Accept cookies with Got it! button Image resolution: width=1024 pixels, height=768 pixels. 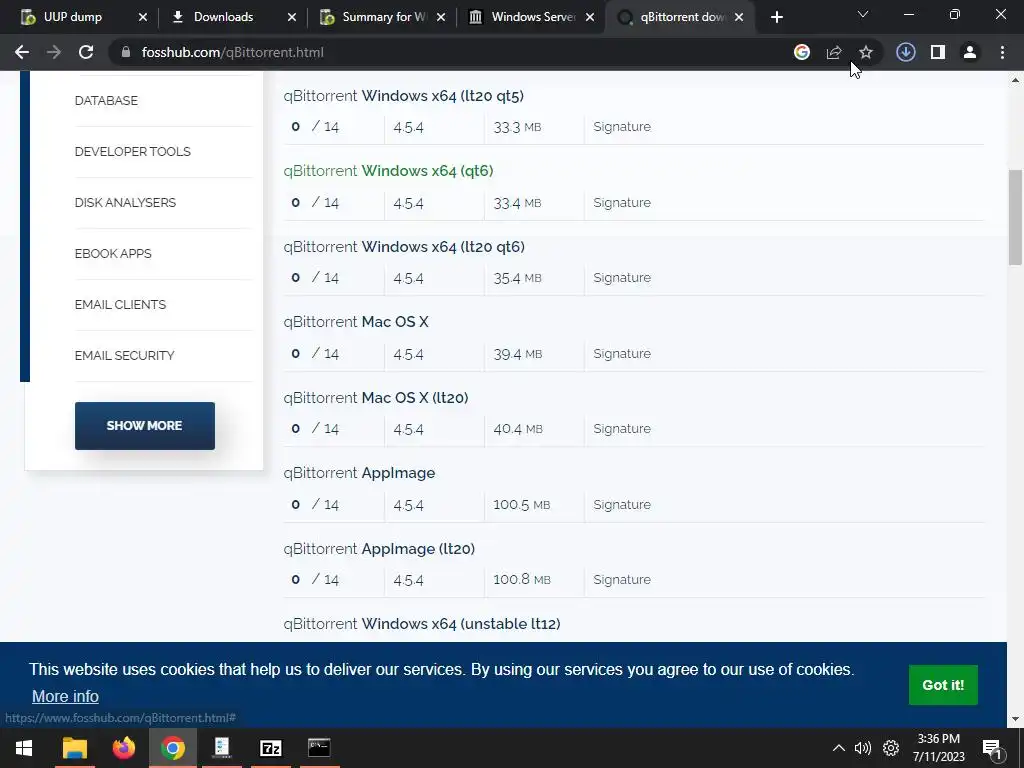[943, 685]
